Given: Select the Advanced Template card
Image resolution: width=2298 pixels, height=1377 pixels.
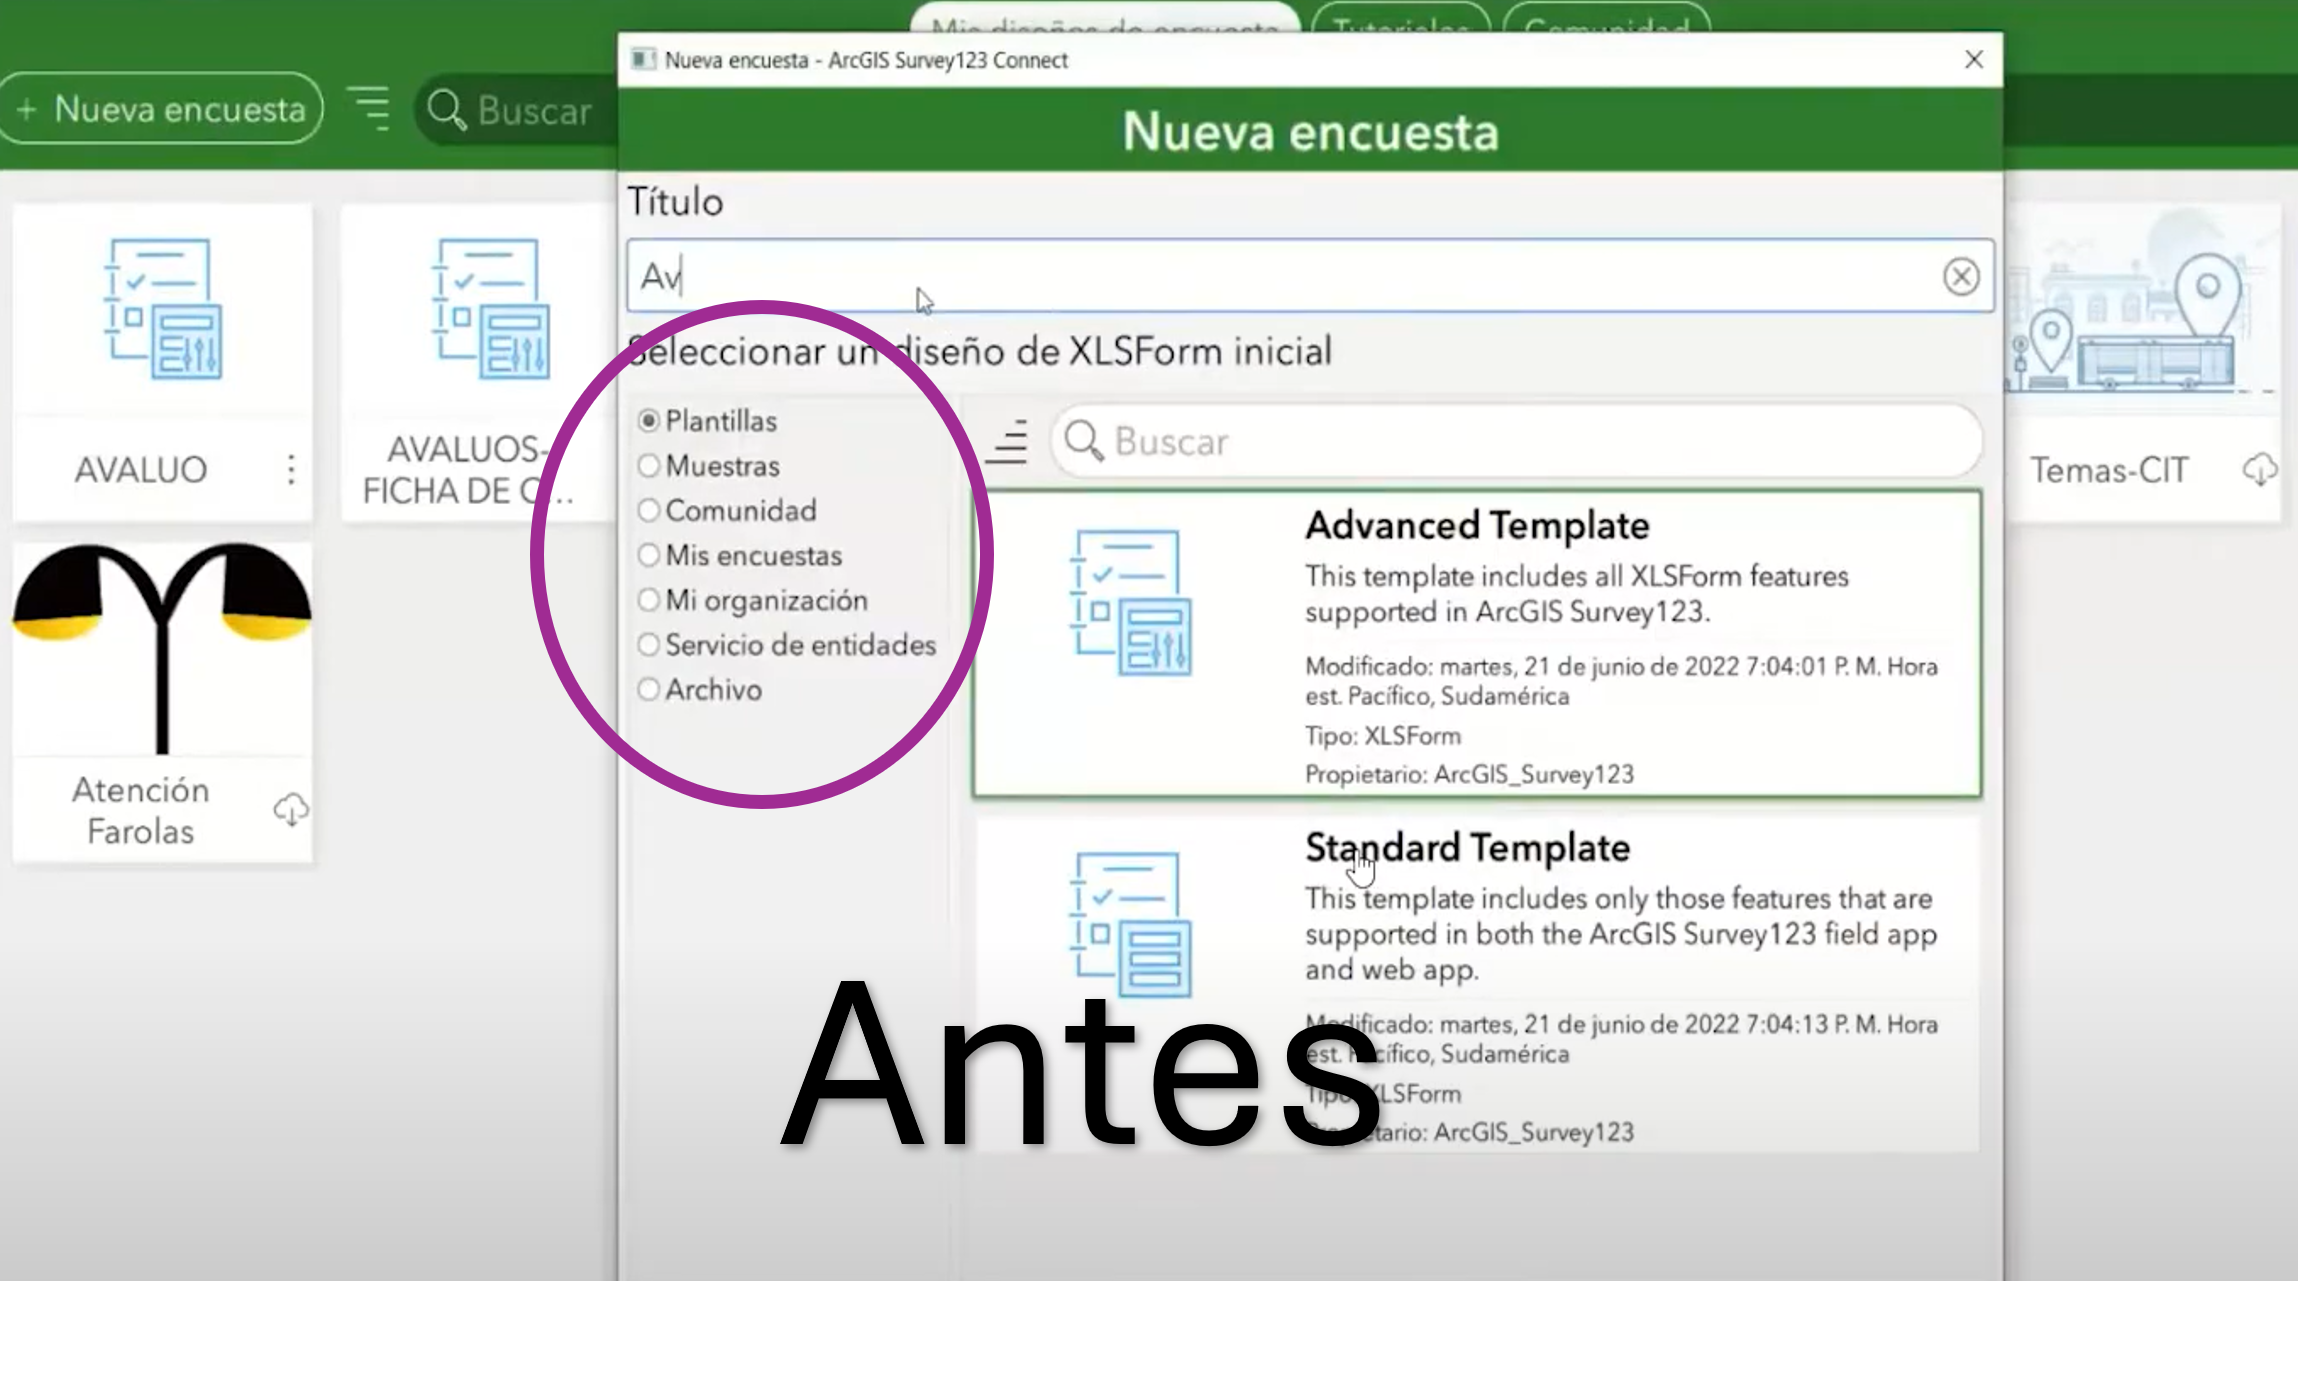Looking at the screenshot, I should (x=1477, y=644).
